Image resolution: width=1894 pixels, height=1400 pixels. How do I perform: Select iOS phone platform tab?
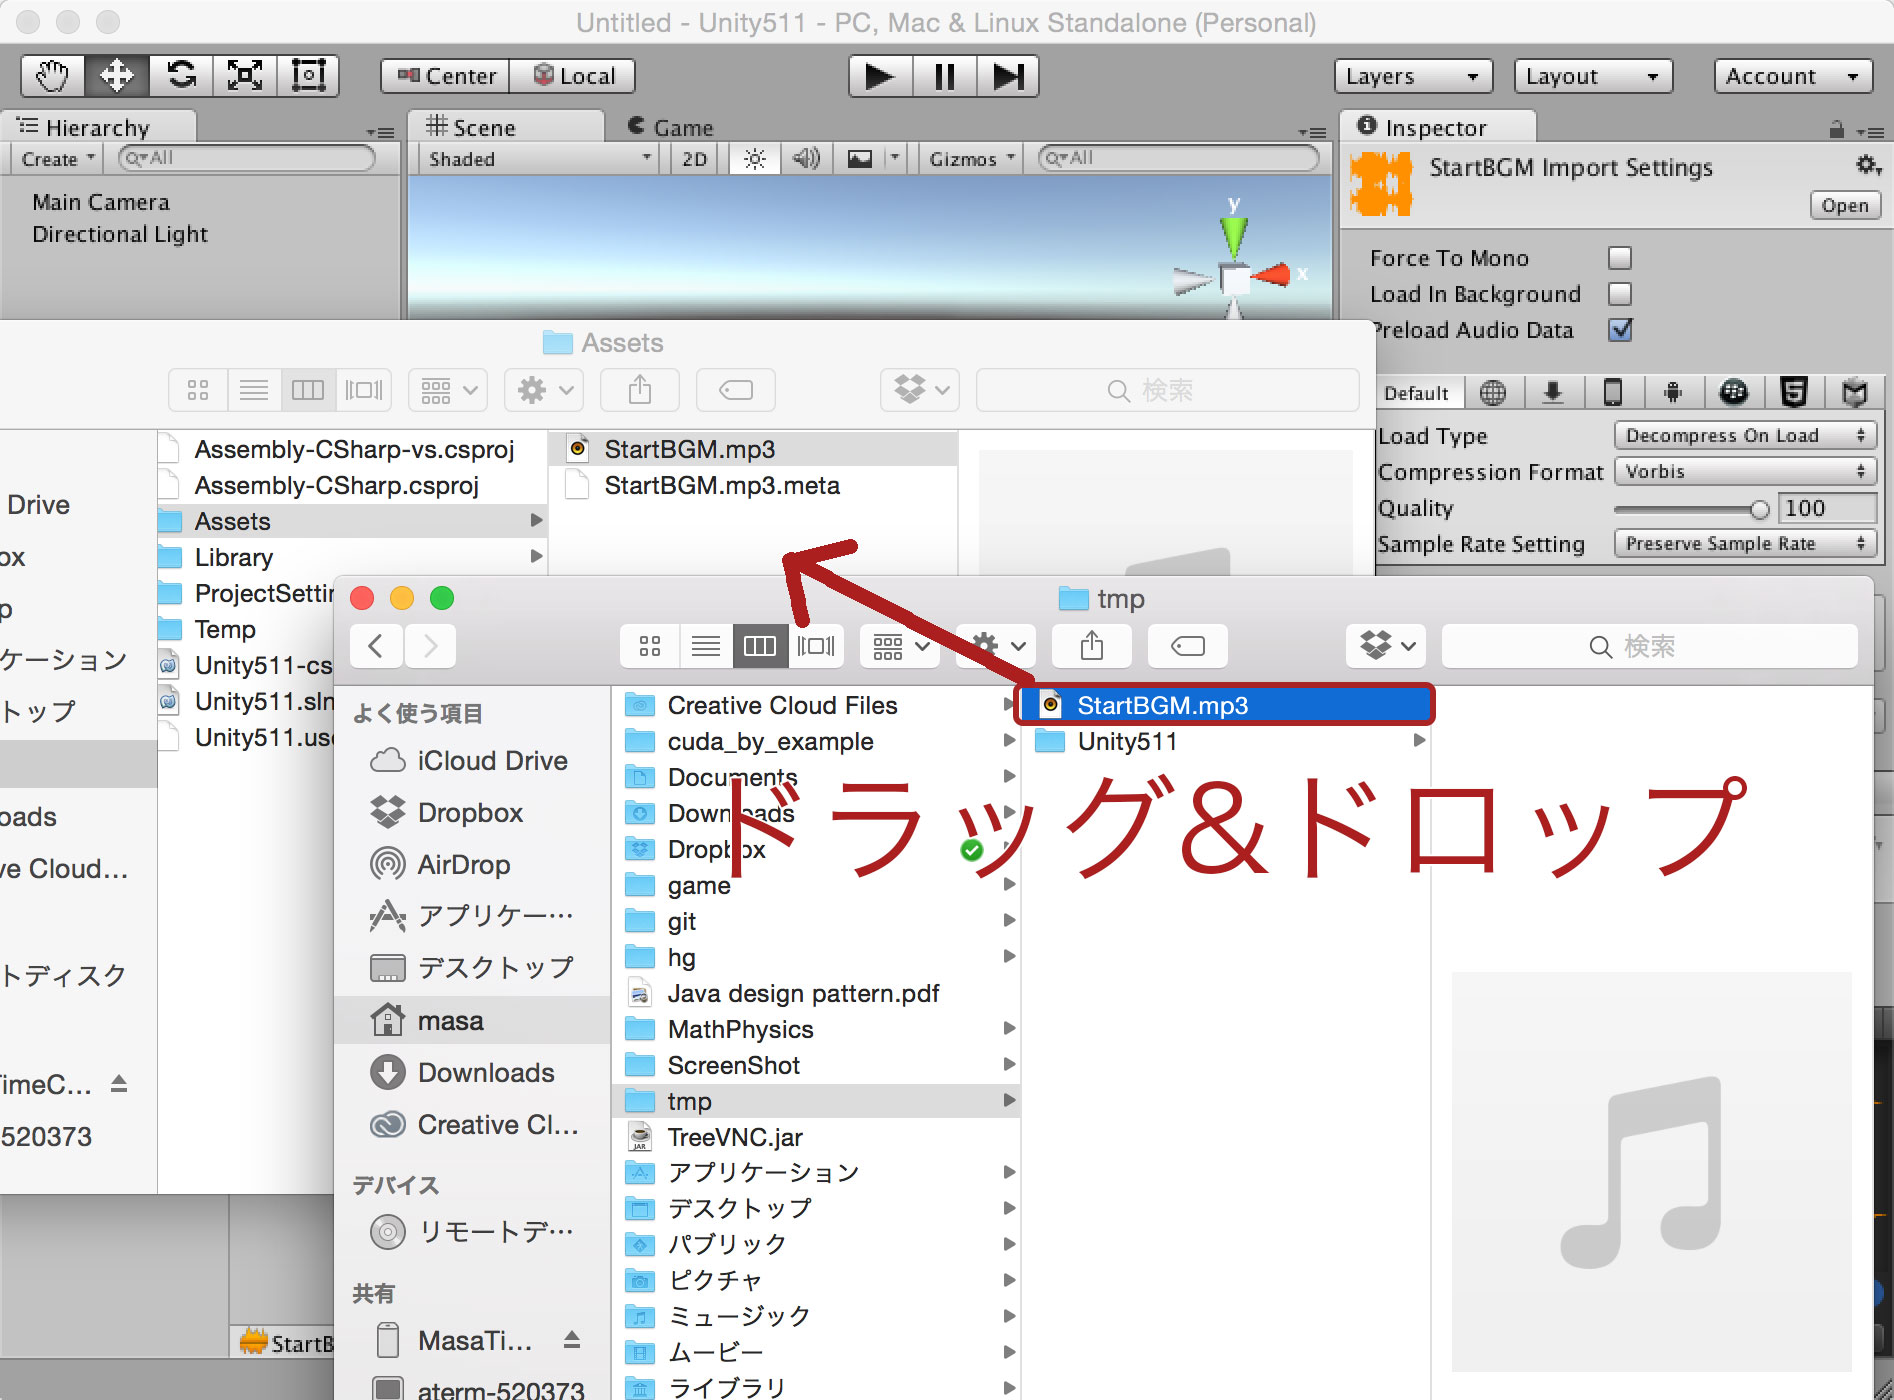[x=1613, y=393]
